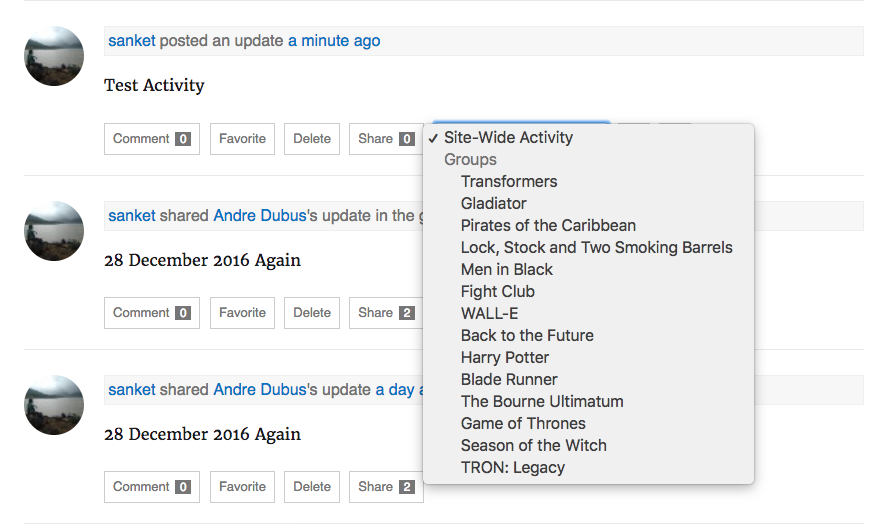
Task: Open 'a day ago' timestamp link
Action: pos(395,389)
